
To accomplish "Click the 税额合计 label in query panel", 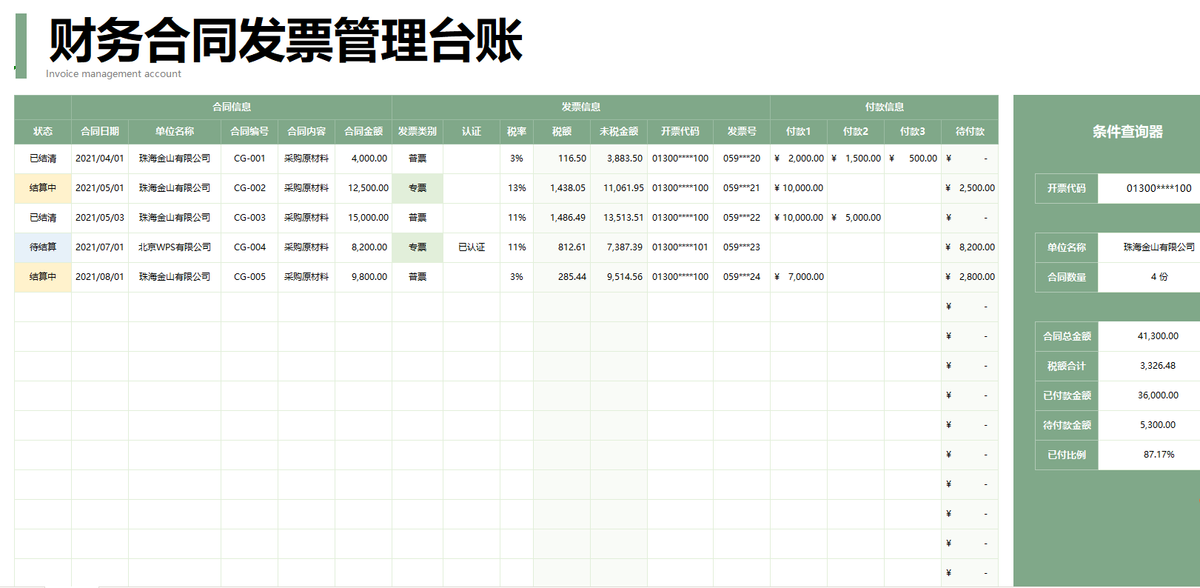I will [1066, 365].
